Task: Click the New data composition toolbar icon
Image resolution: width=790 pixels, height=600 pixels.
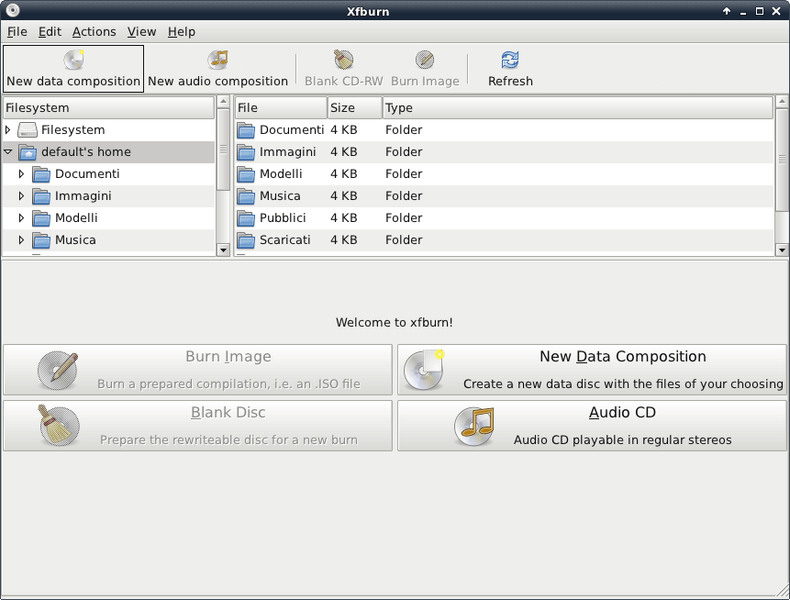Action: click(x=74, y=60)
